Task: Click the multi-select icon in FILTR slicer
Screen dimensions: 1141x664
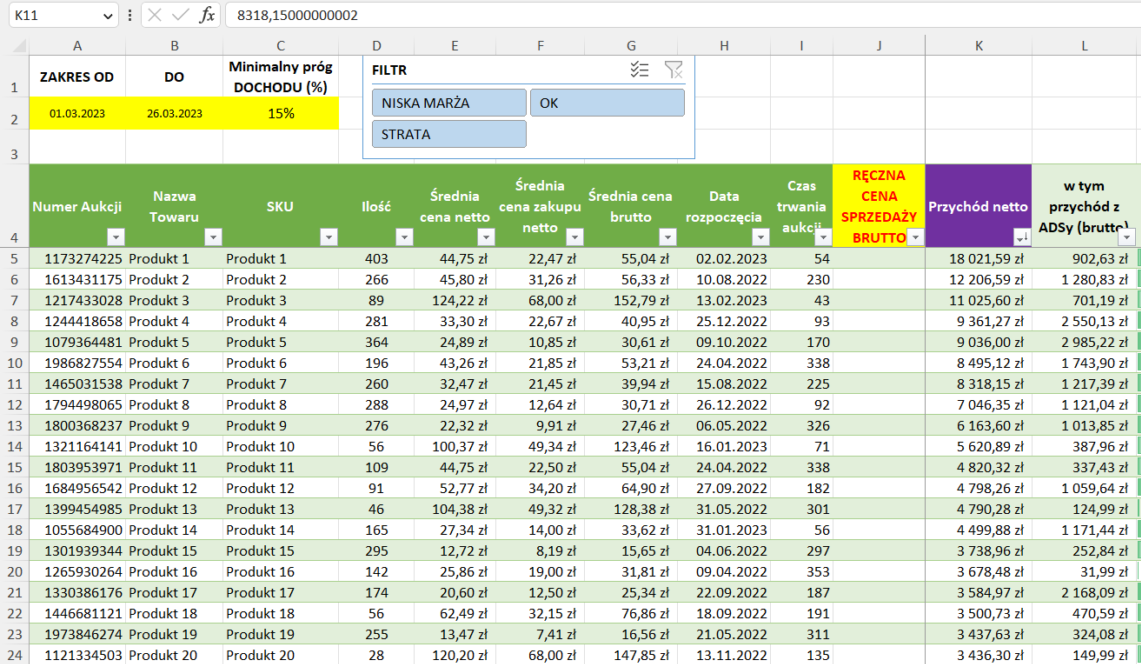Action: (x=639, y=70)
